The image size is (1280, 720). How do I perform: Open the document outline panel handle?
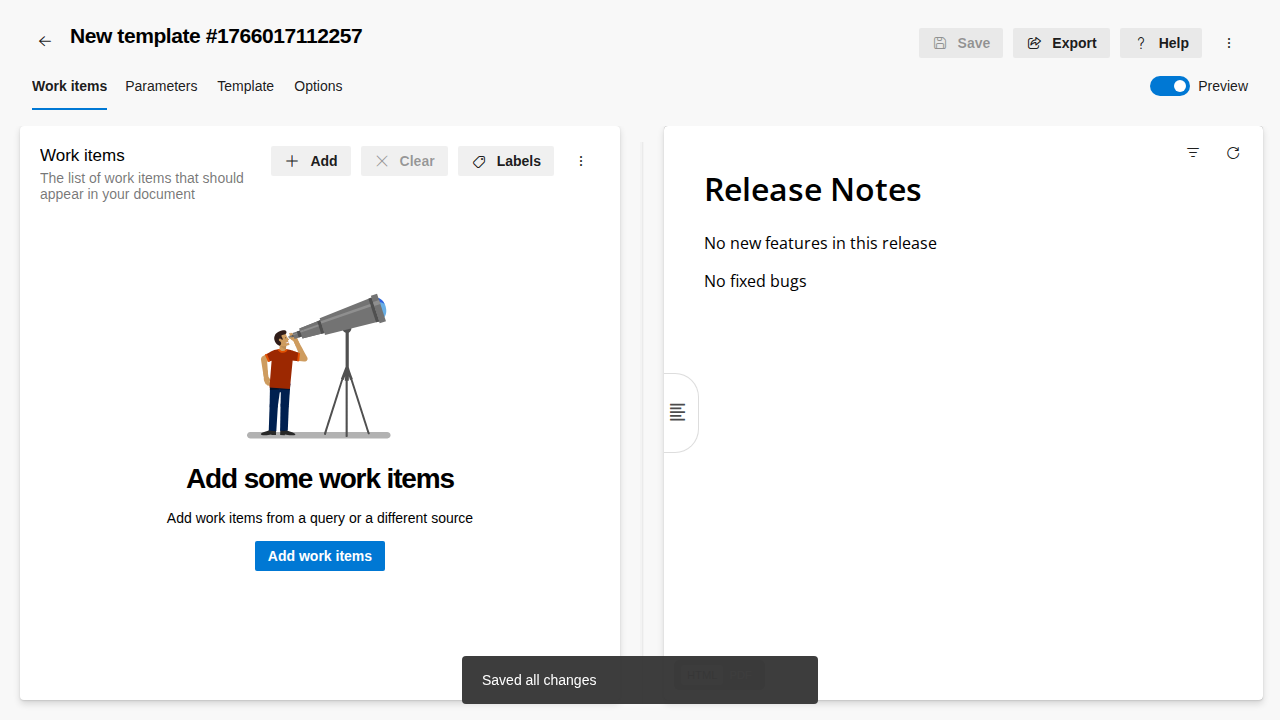(x=678, y=412)
